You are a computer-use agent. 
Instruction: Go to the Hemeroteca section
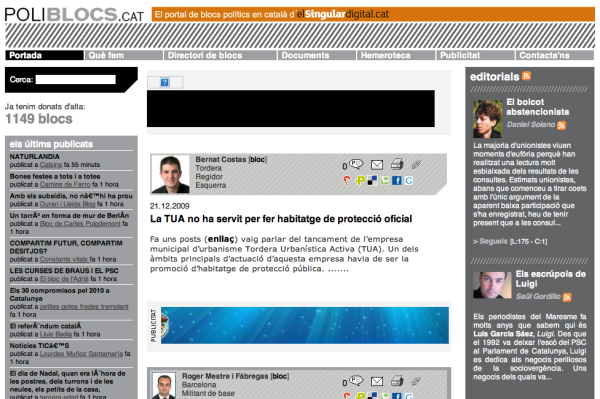pyautogui.click(x=396, y=55)
